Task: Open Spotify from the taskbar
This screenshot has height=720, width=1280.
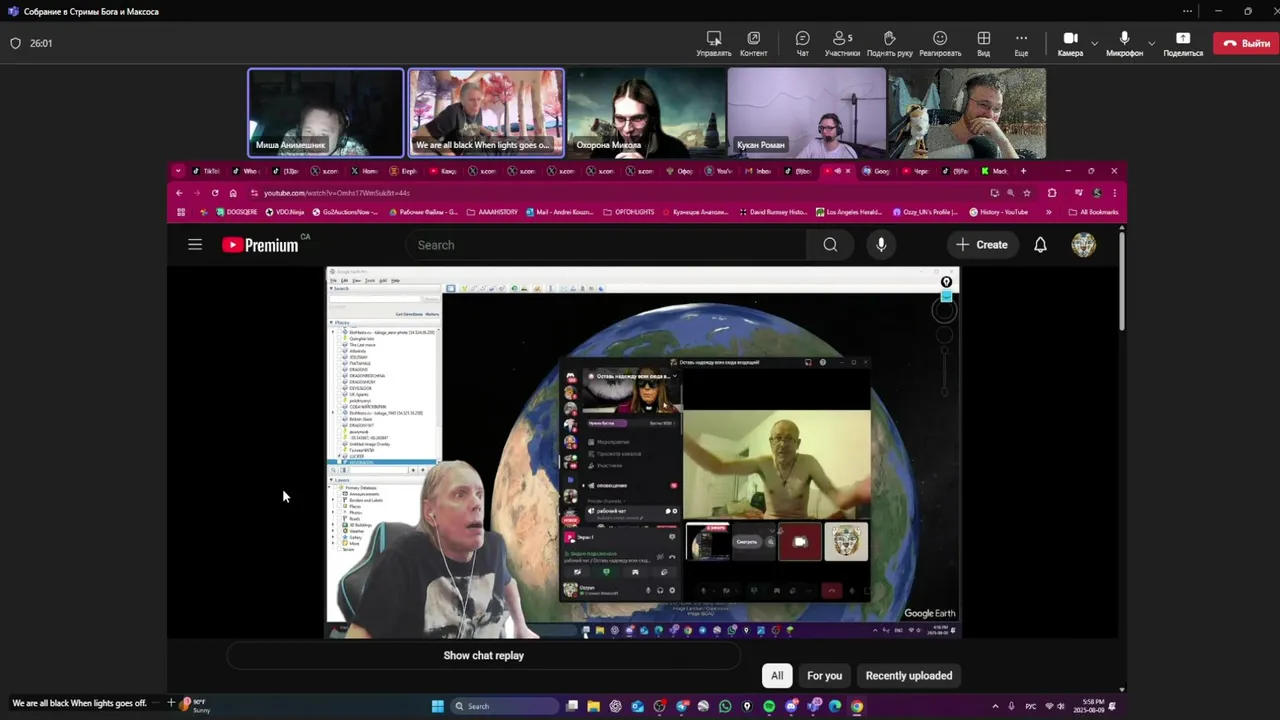Action: 769,706
